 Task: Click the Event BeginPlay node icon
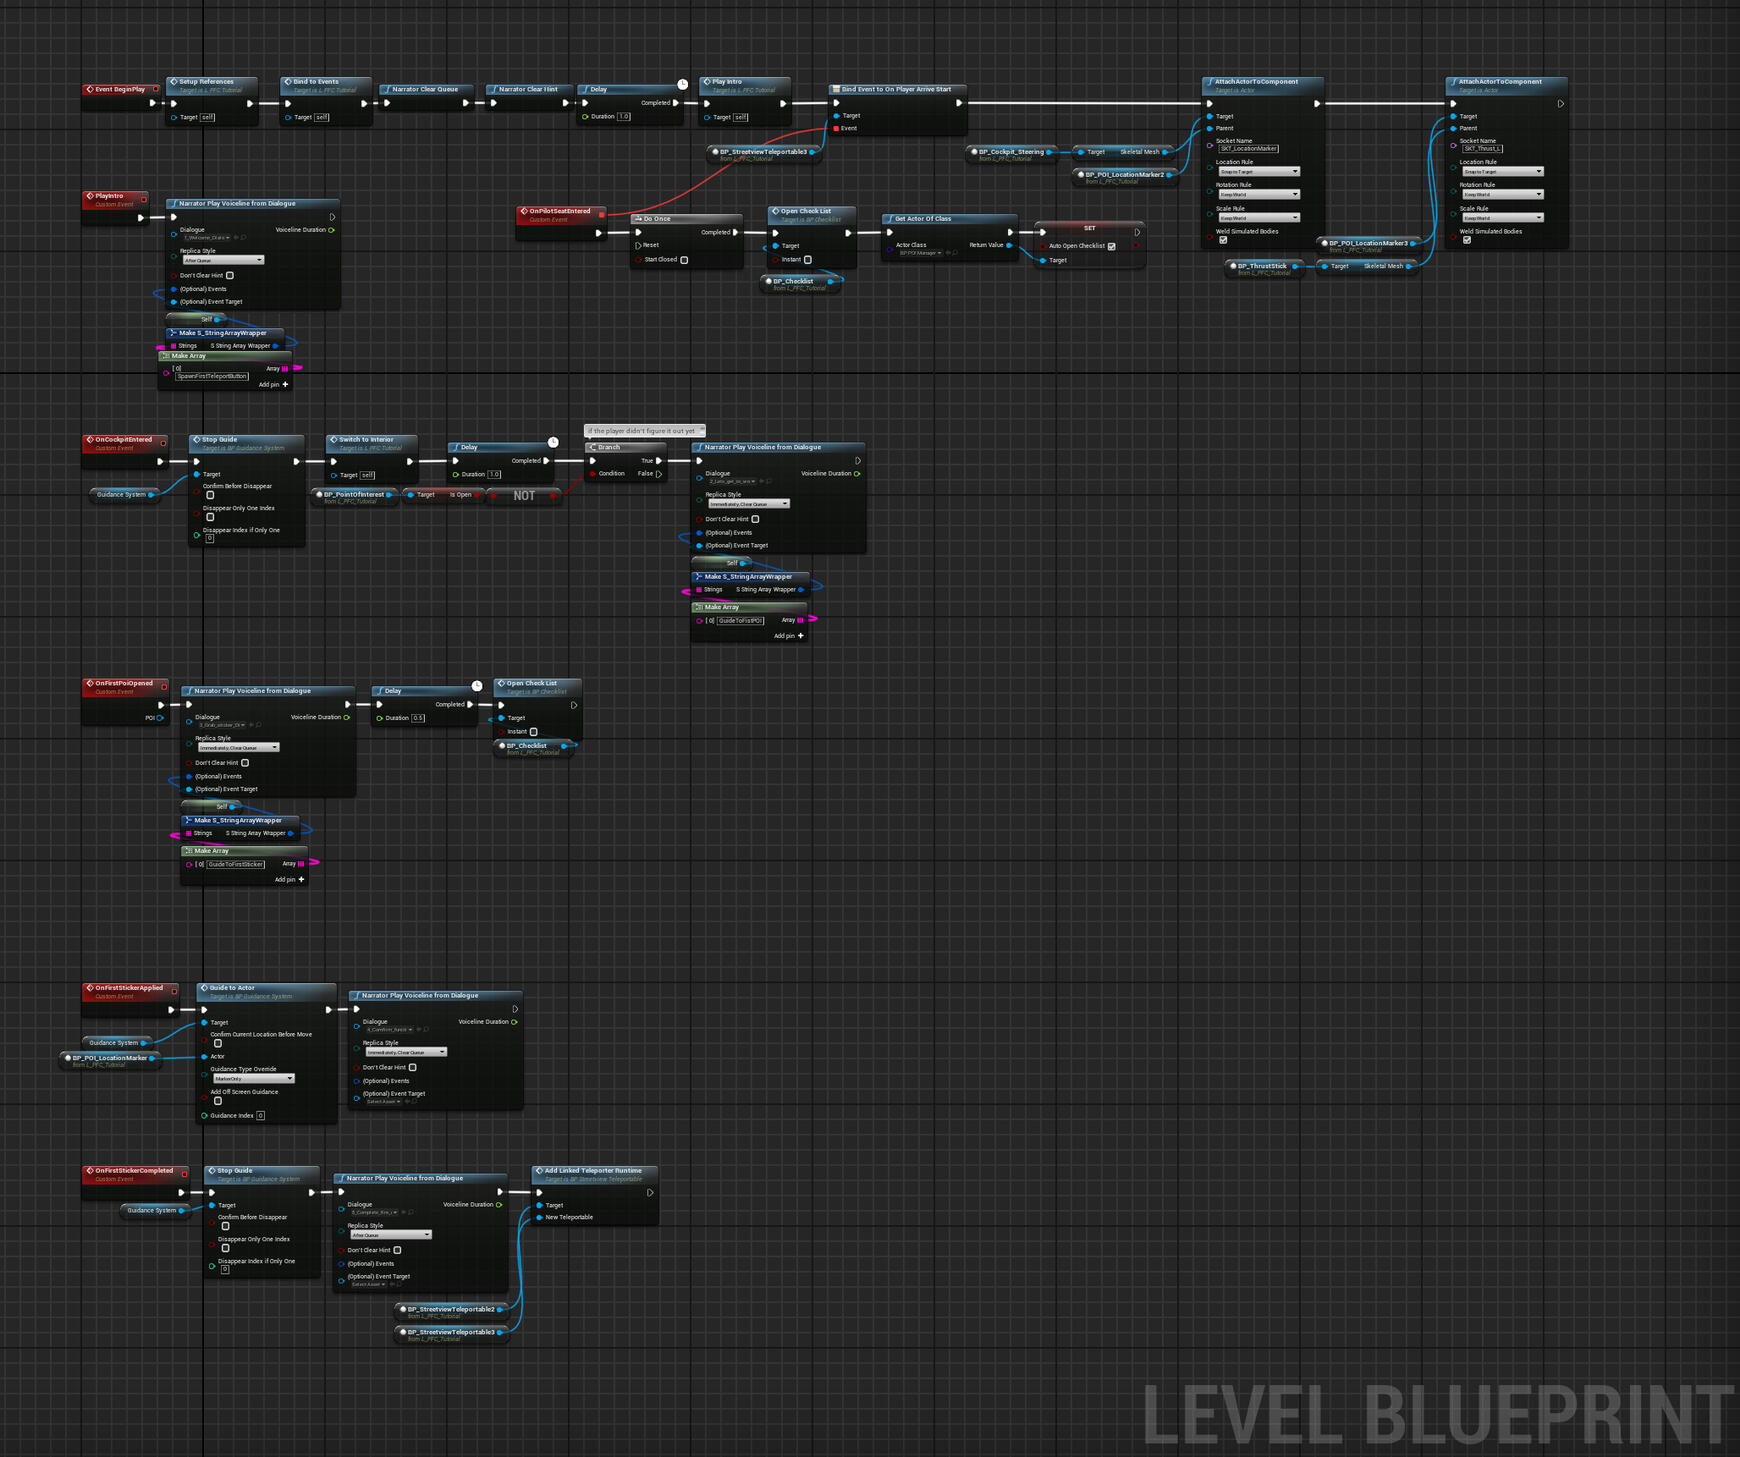(x=90, y=89)
